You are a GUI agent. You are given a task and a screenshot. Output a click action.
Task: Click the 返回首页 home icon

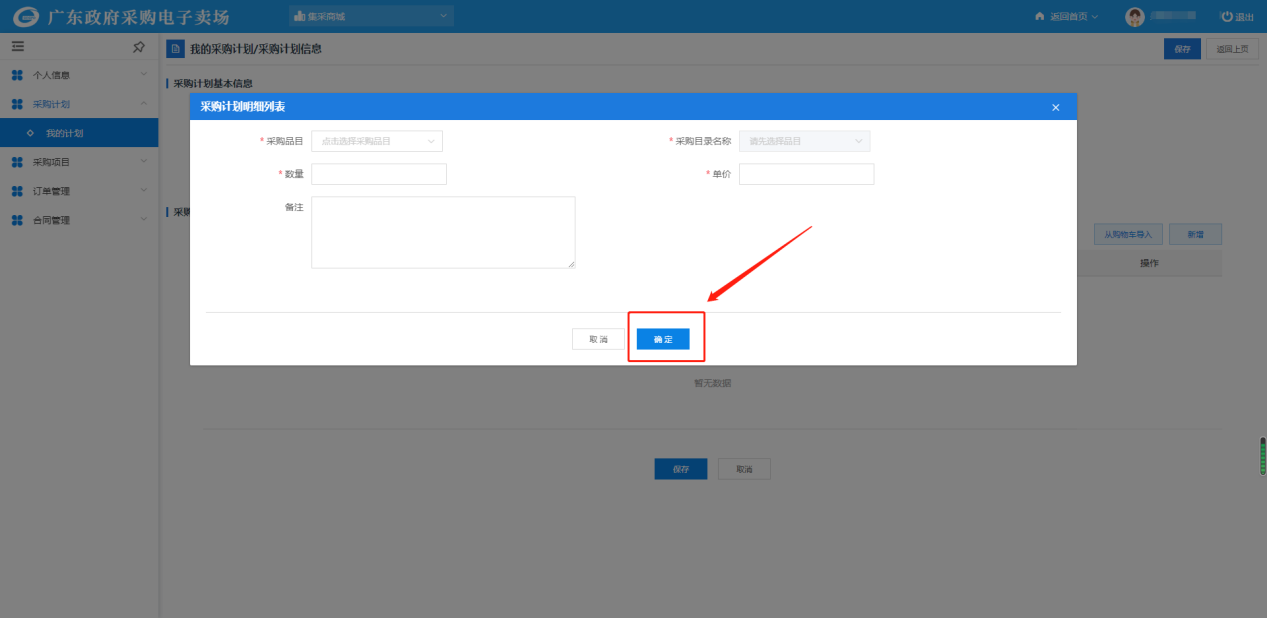point(1040,16)
